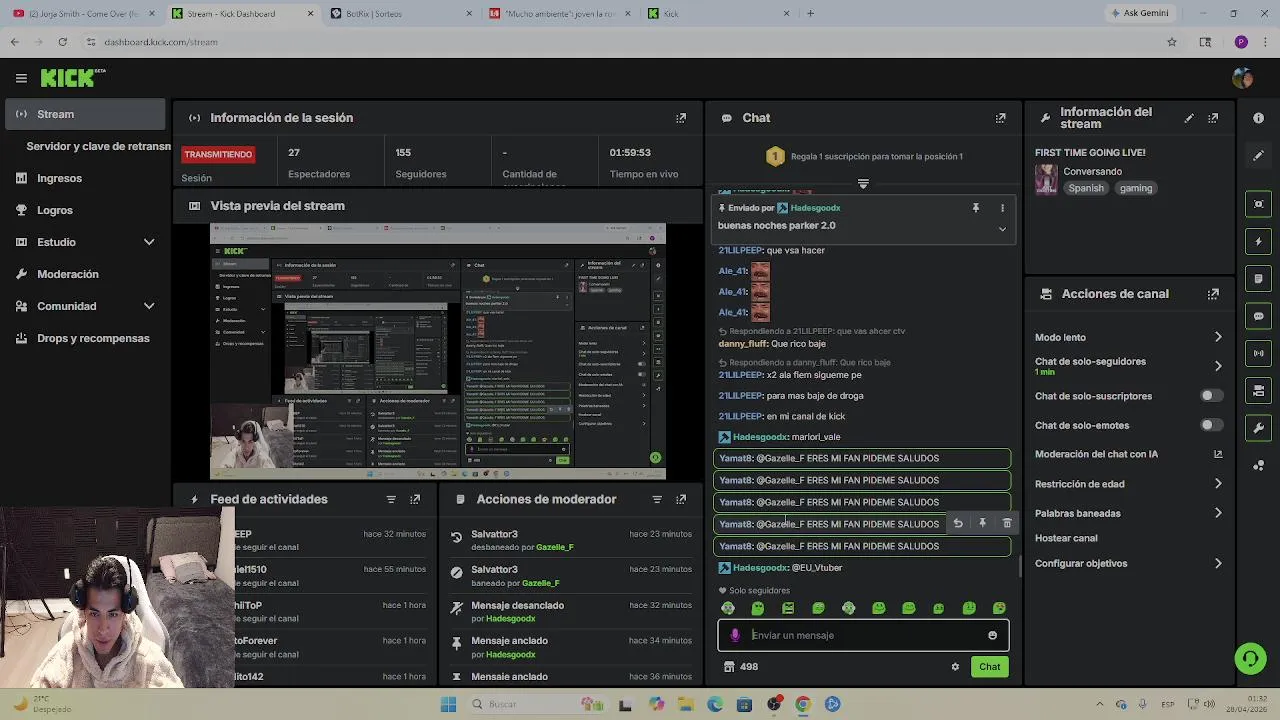Click the chat bubble icon in right sidebar
Viewport: 1280px width, 720px height.
tap(1258, 316)
